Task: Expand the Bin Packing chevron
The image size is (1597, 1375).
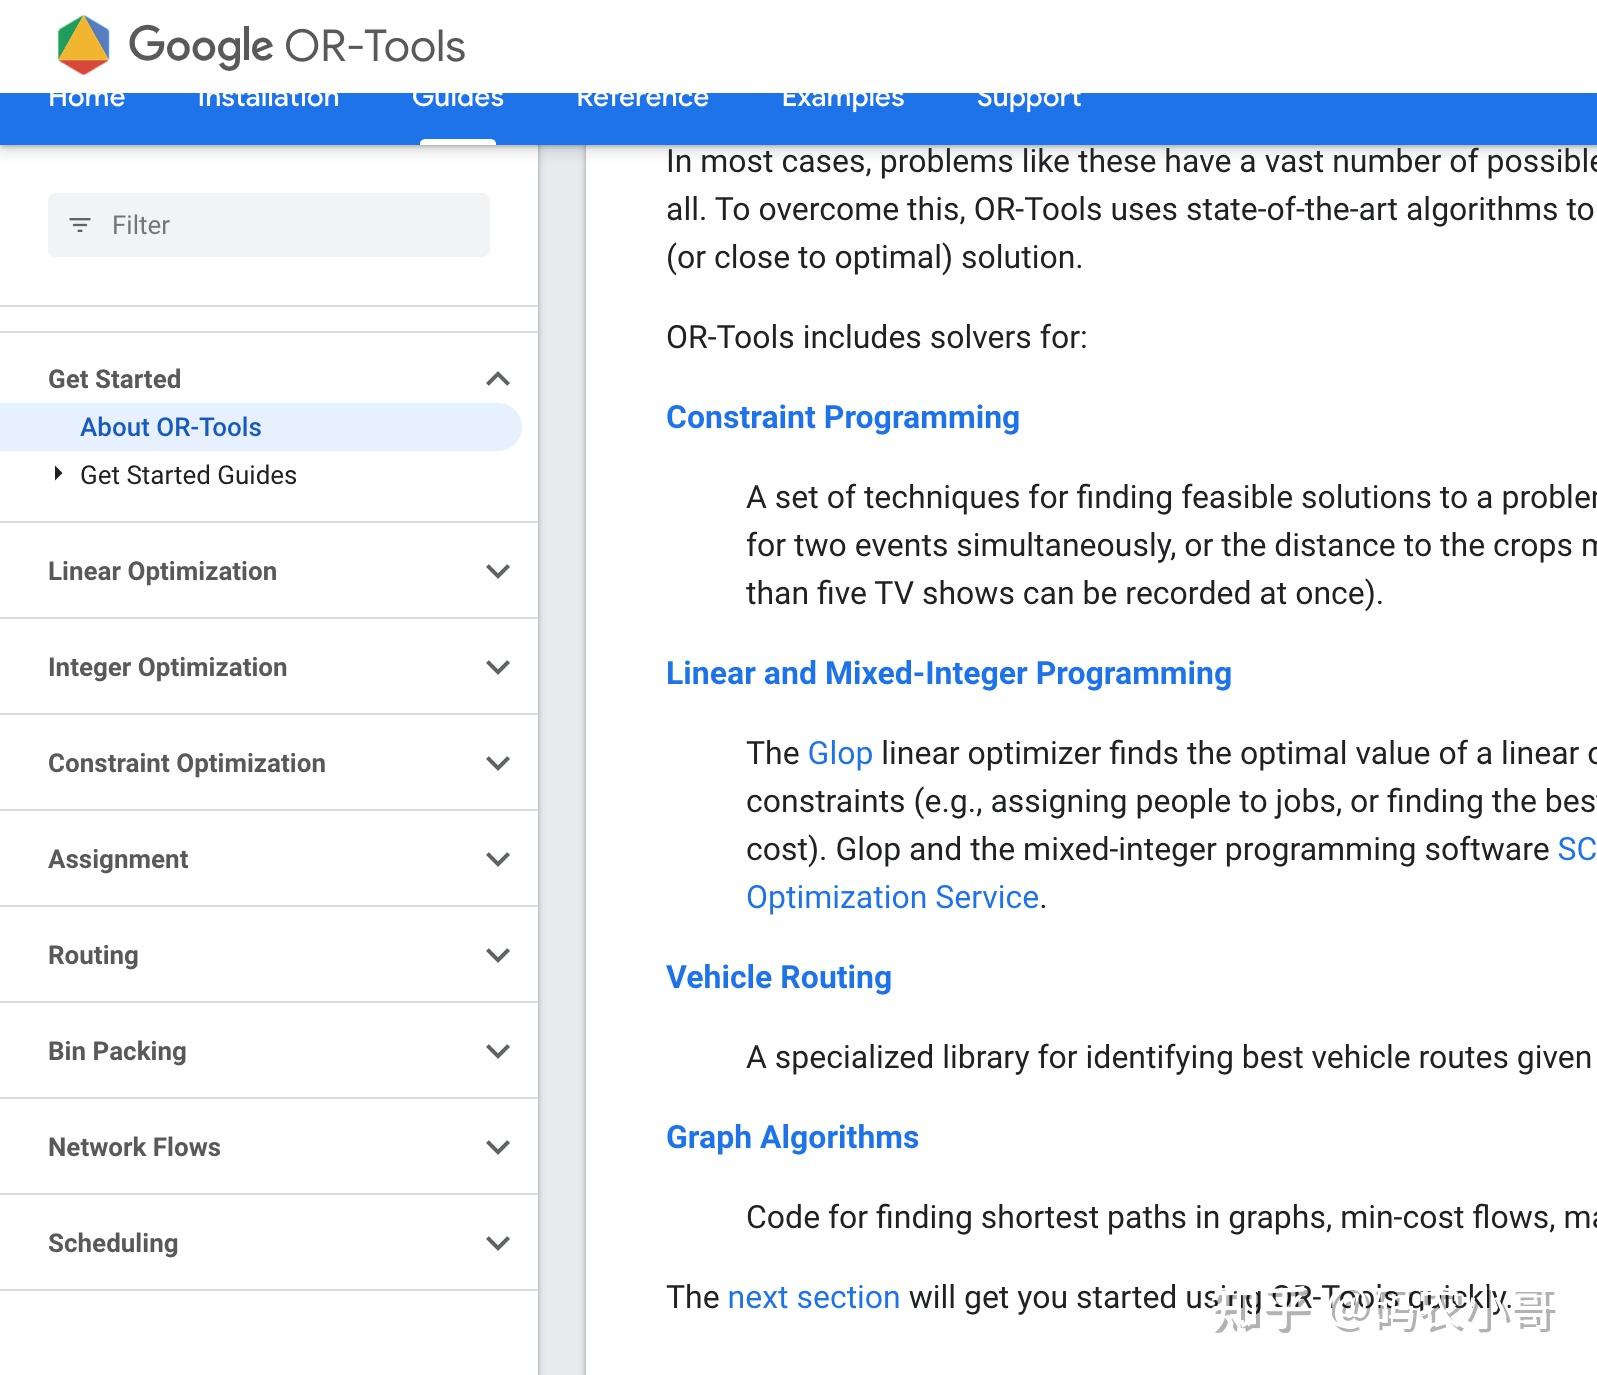Action: point(497,1051)
